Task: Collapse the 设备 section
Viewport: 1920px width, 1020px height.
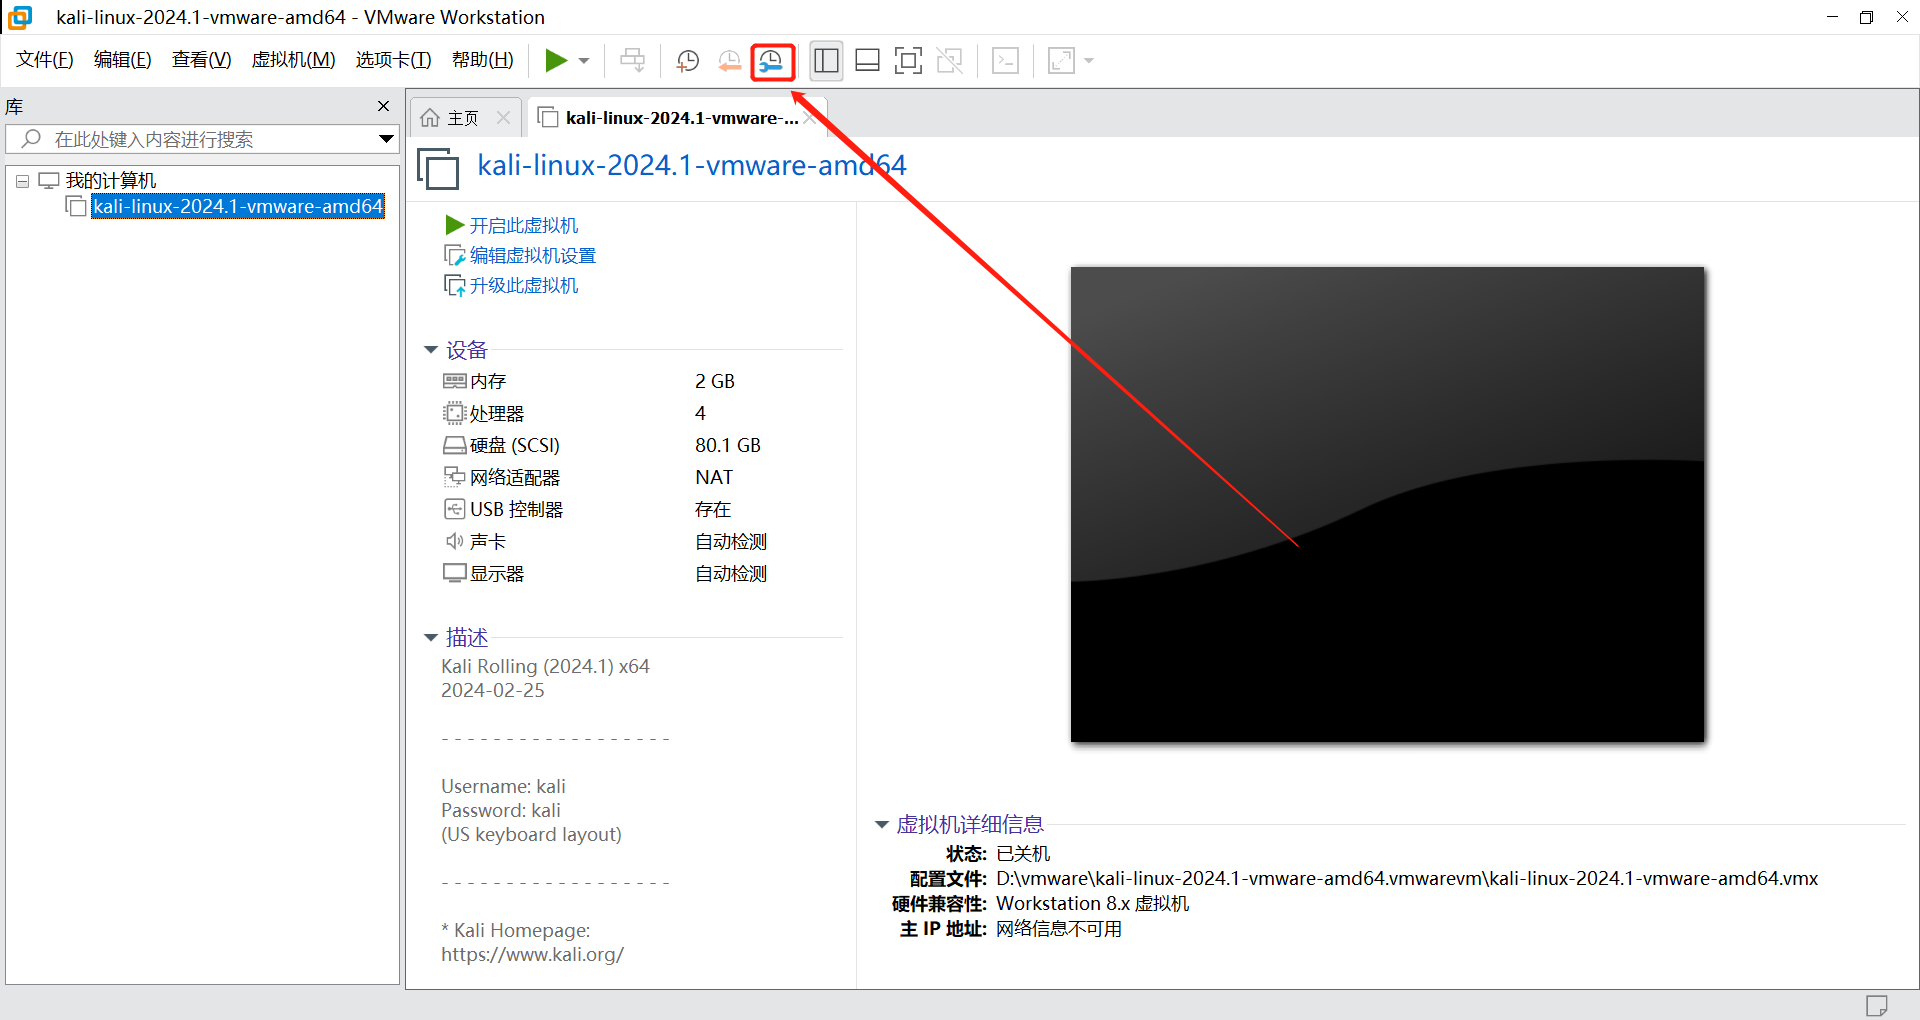Action: tap(431, 350)
